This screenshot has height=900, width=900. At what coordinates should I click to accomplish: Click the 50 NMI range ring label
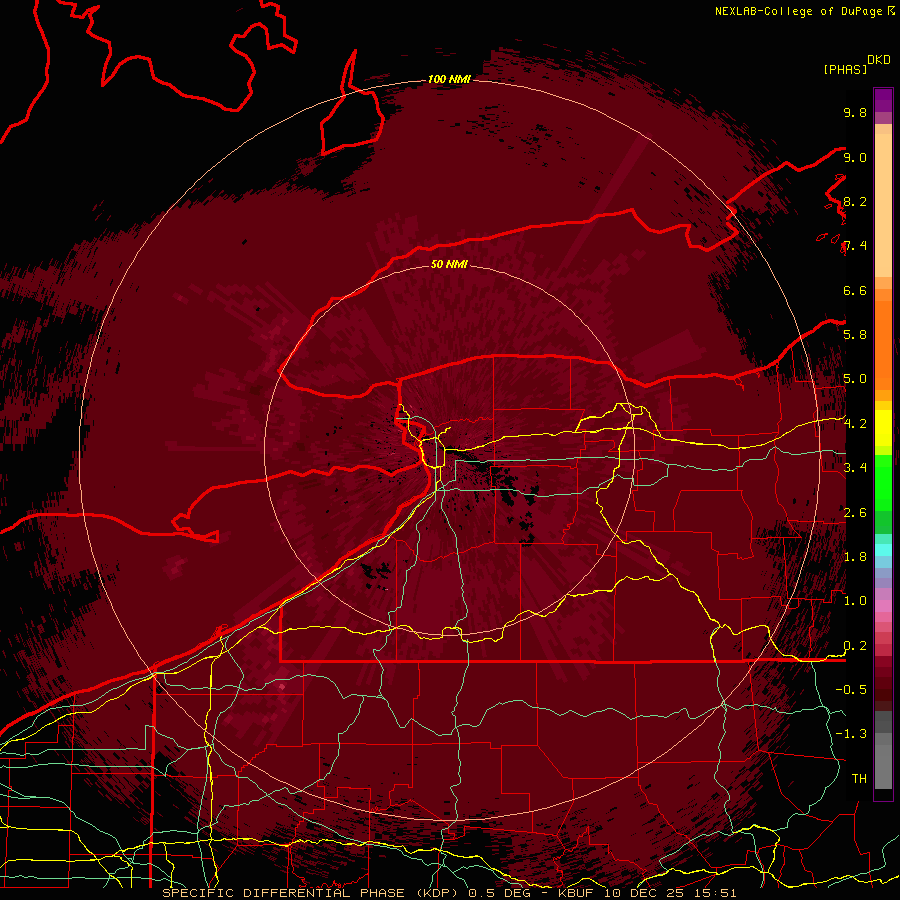point(449,264)
